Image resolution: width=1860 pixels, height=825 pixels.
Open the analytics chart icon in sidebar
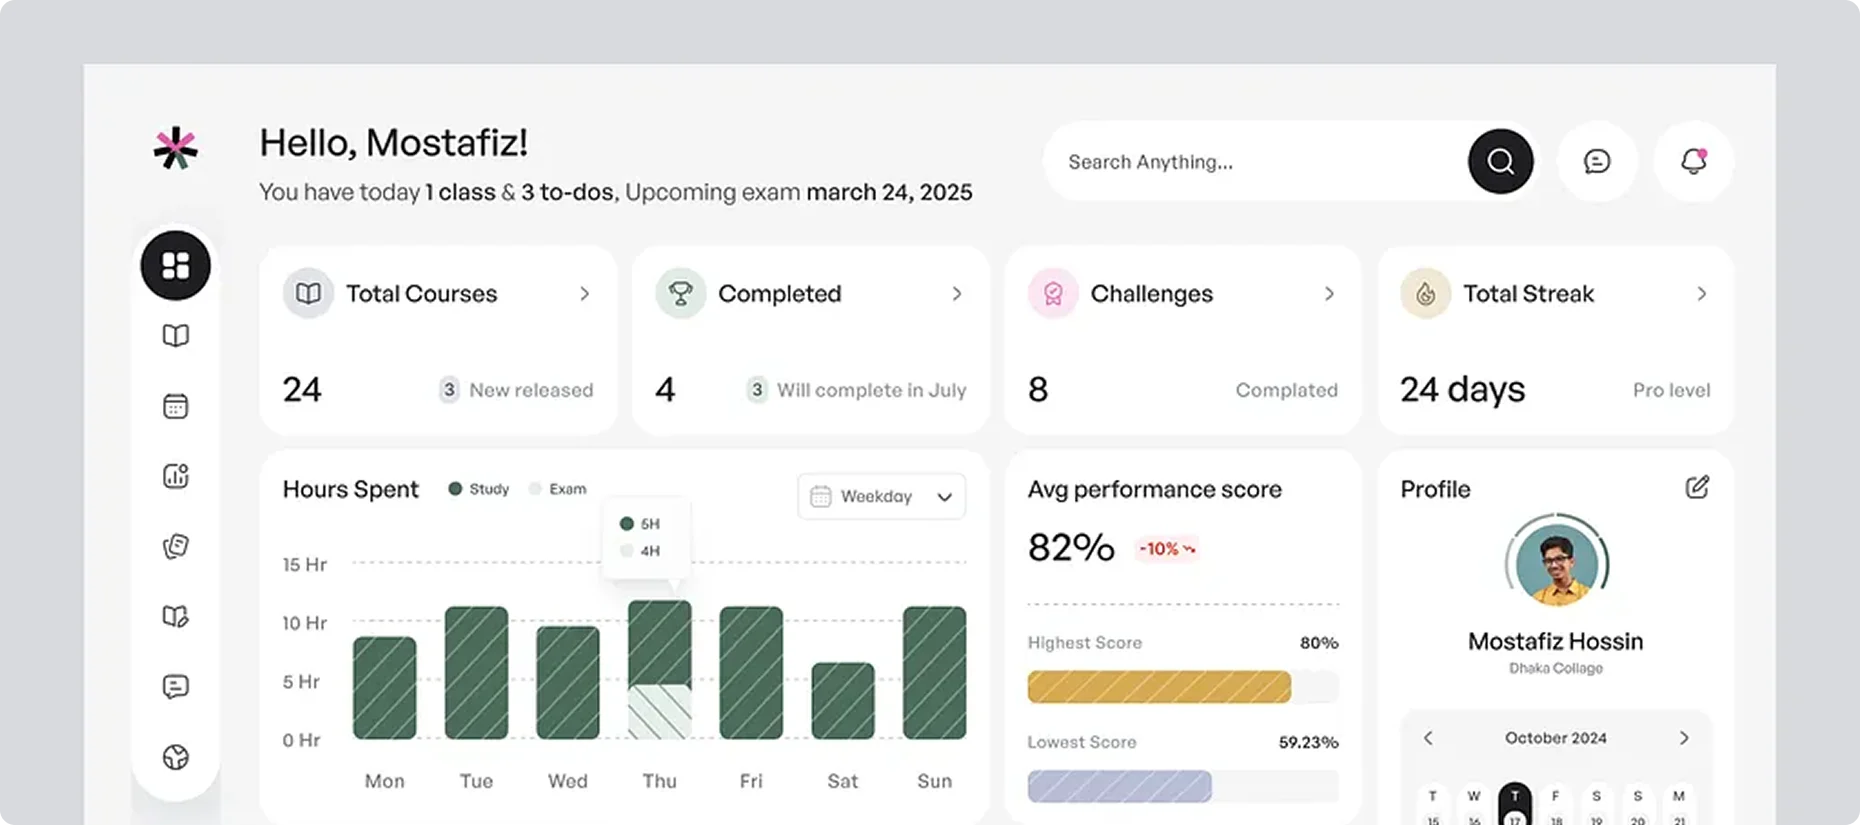(176, 476)
